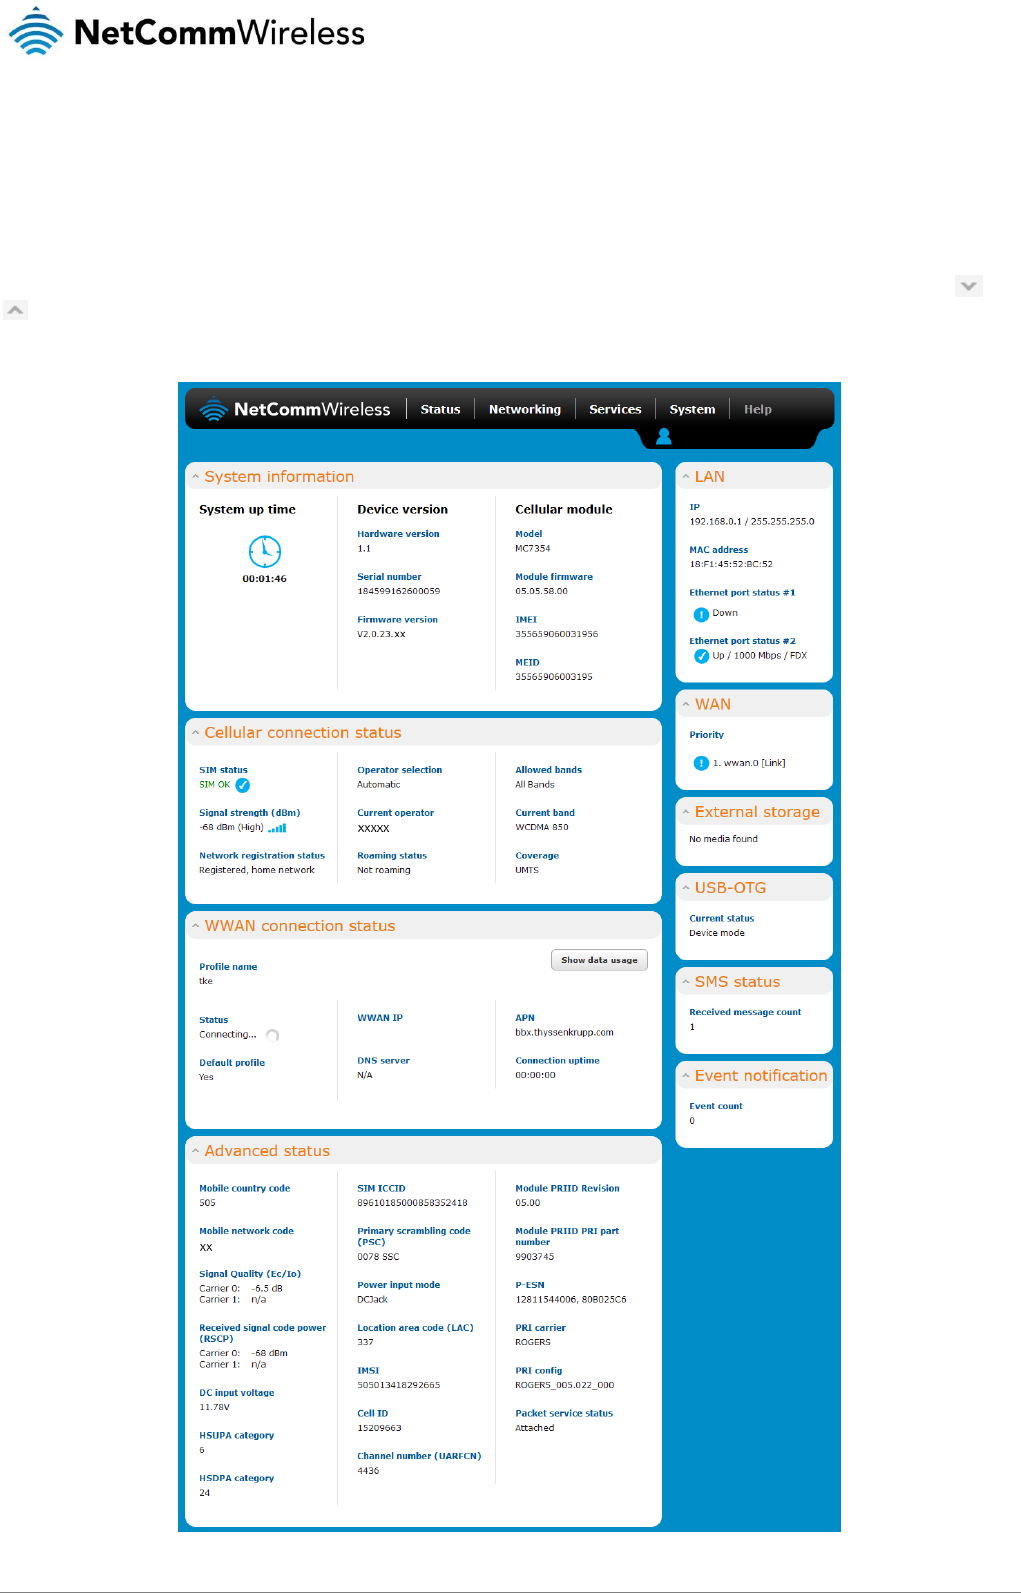Open the Services menu

tap(615, 409)
